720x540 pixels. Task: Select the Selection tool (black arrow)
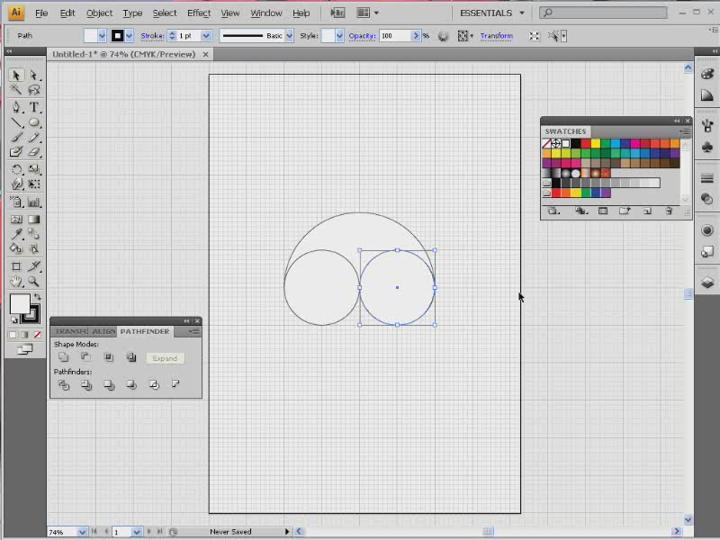(16, 75)
